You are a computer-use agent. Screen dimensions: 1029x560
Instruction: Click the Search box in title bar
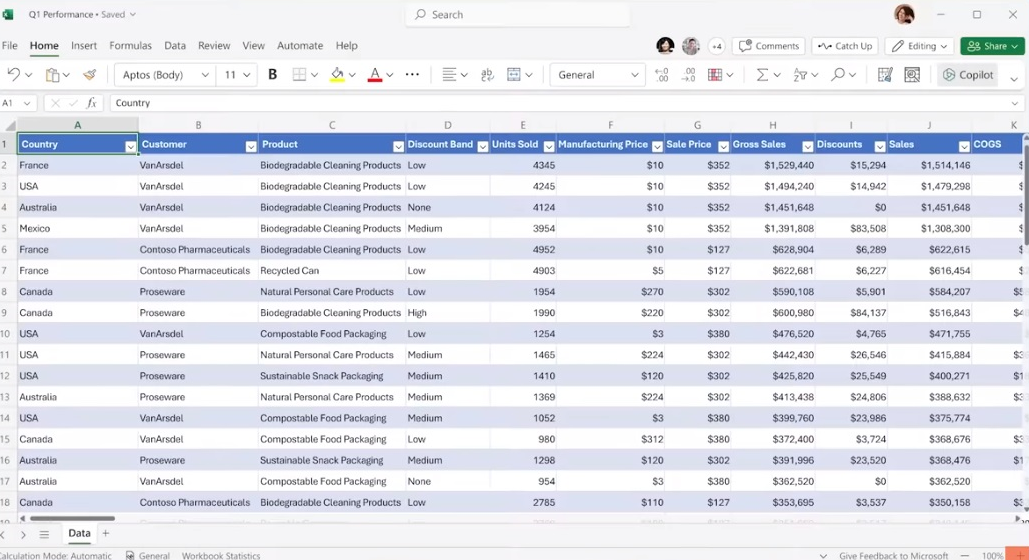pyautogui.click(x=518, y=15)
